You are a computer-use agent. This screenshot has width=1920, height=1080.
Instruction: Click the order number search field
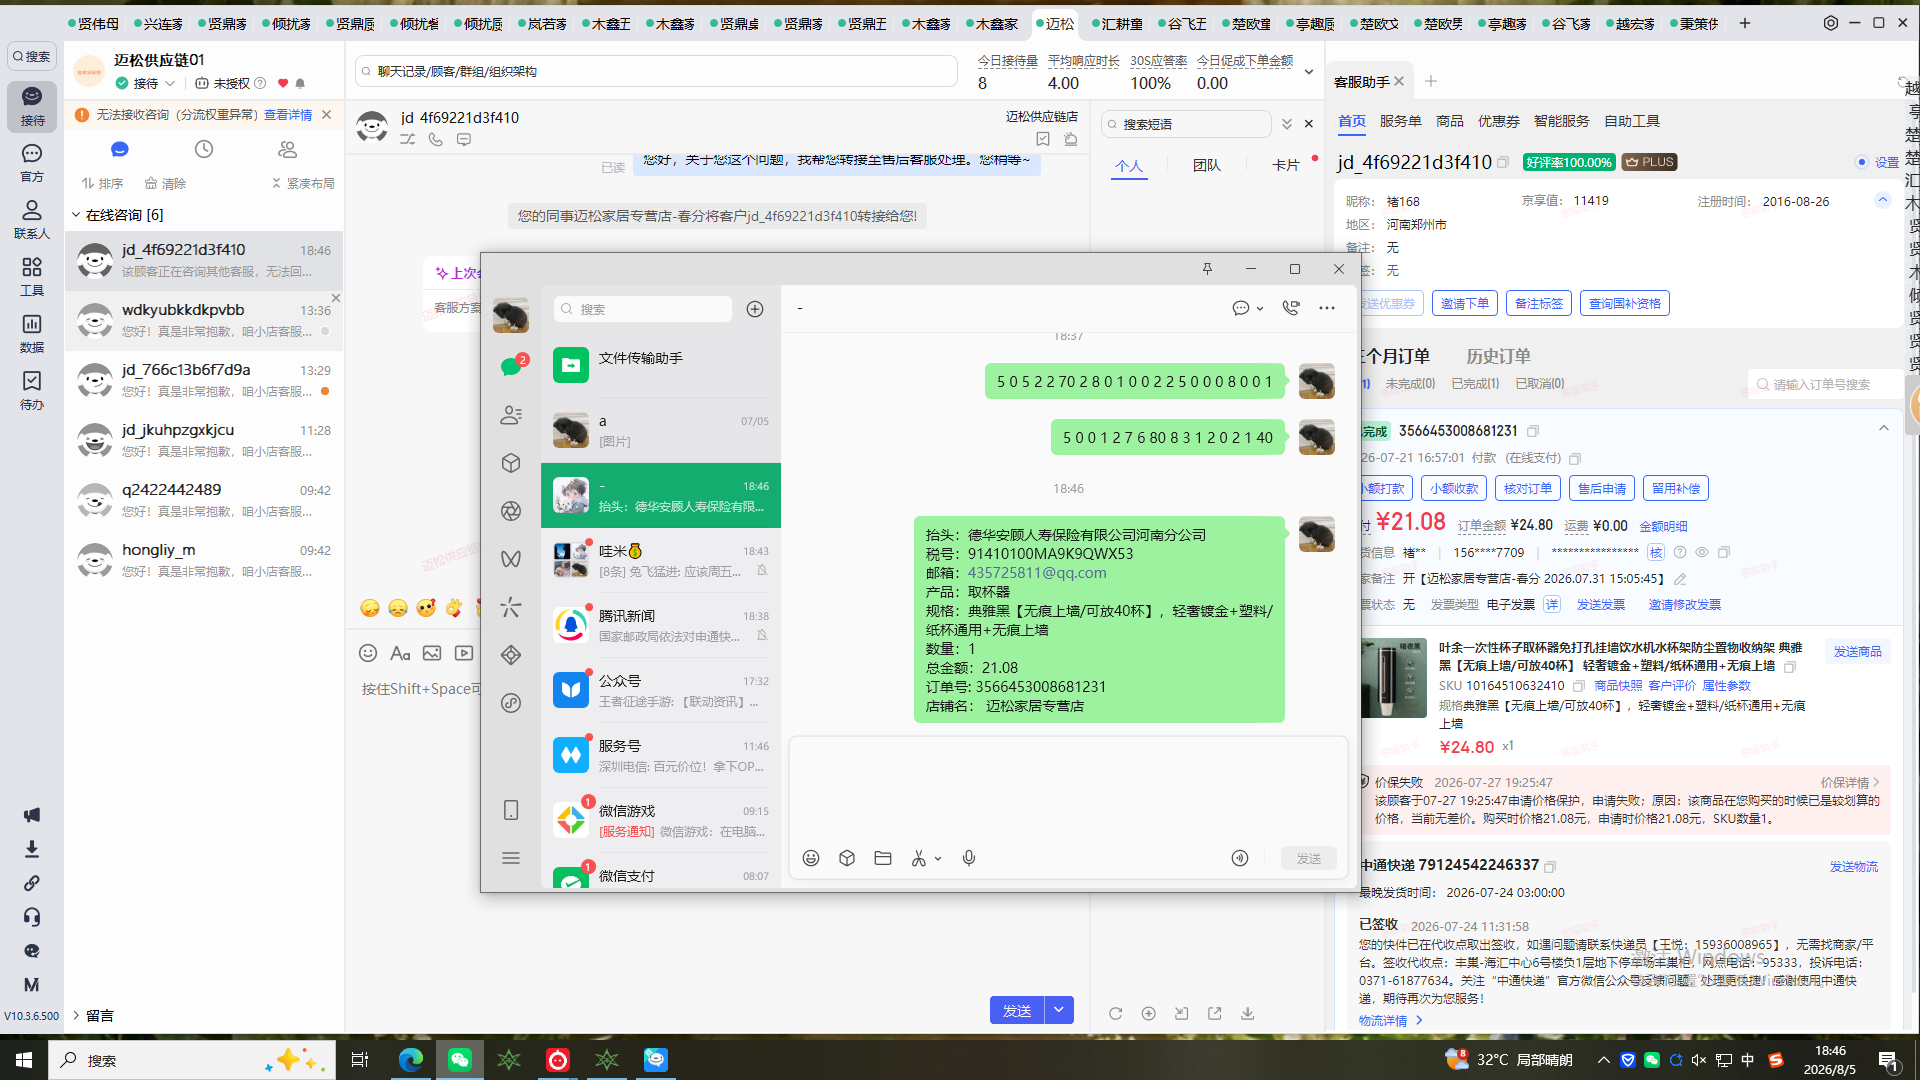click(x=1826, y=384)
